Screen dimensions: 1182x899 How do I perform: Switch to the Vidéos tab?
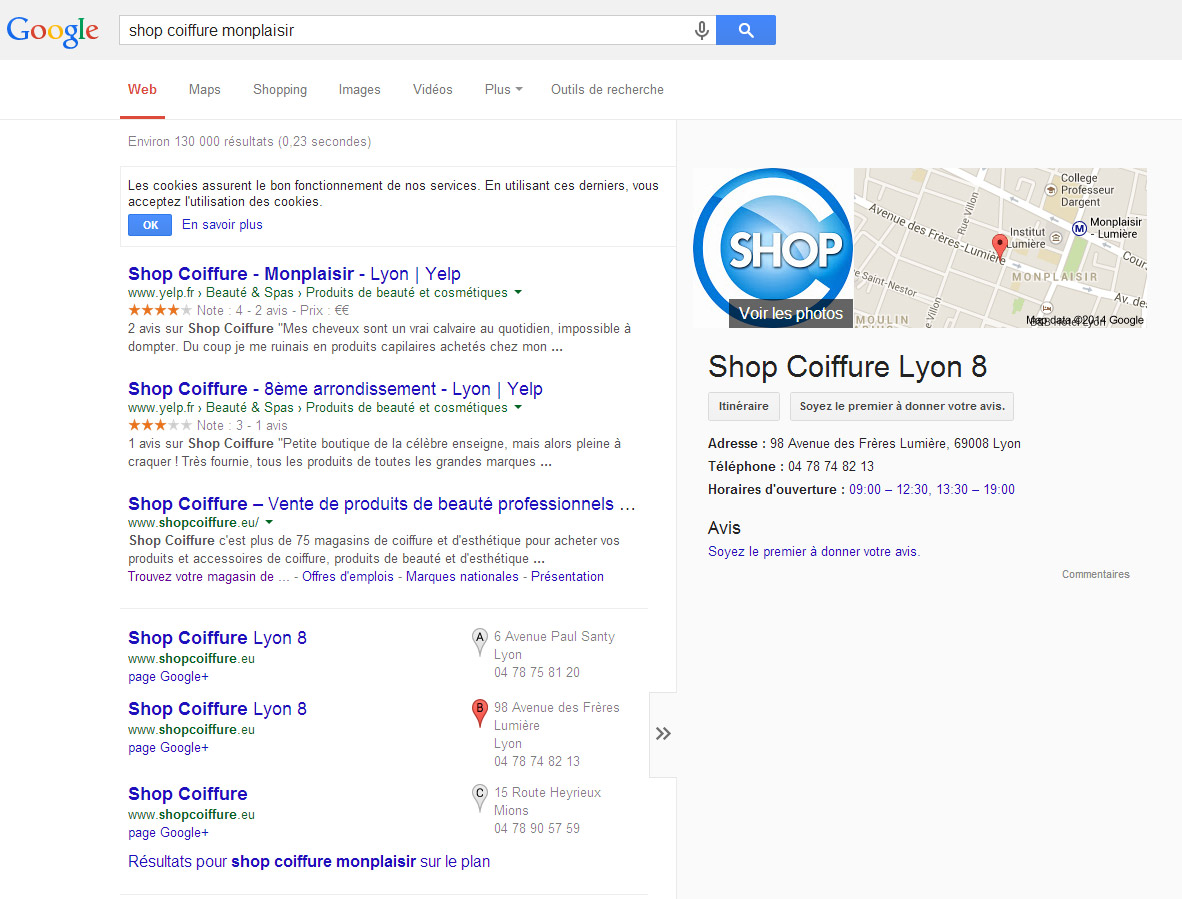(433, 90)
